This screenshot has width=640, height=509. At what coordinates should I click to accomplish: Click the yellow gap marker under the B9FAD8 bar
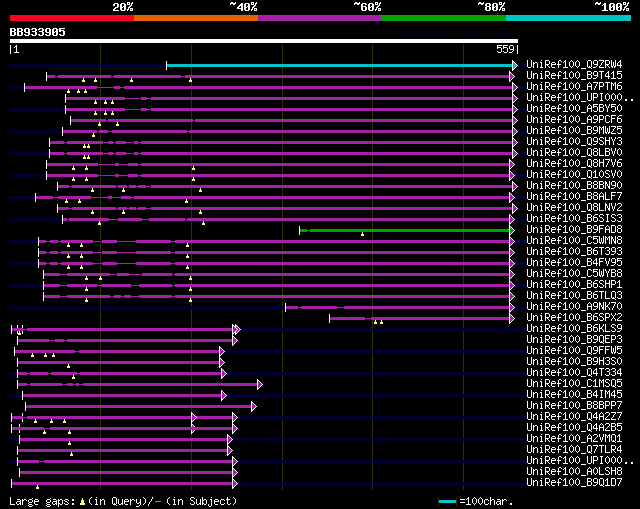[362, 234]
